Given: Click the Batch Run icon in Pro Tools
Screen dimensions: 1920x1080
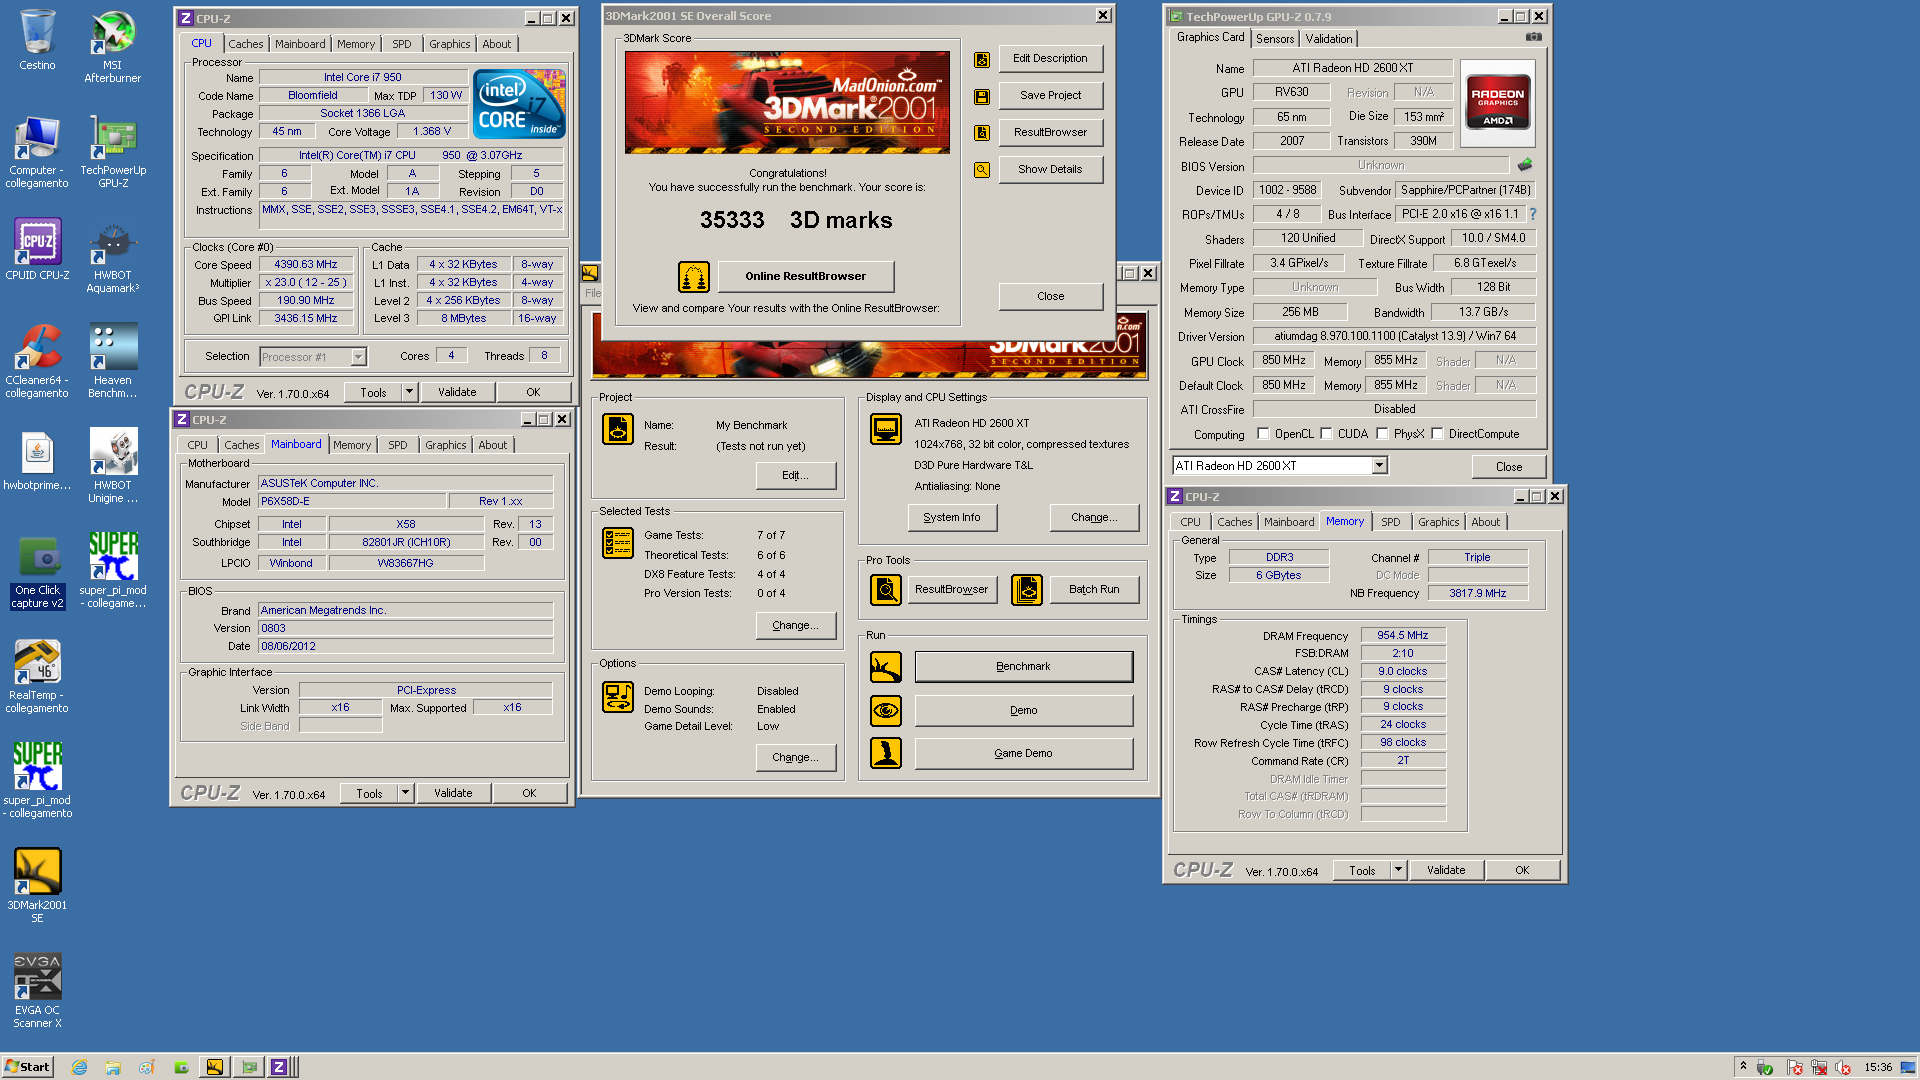Looking at the screenshot, I should pyautogui.click(x=1027, y=590).
